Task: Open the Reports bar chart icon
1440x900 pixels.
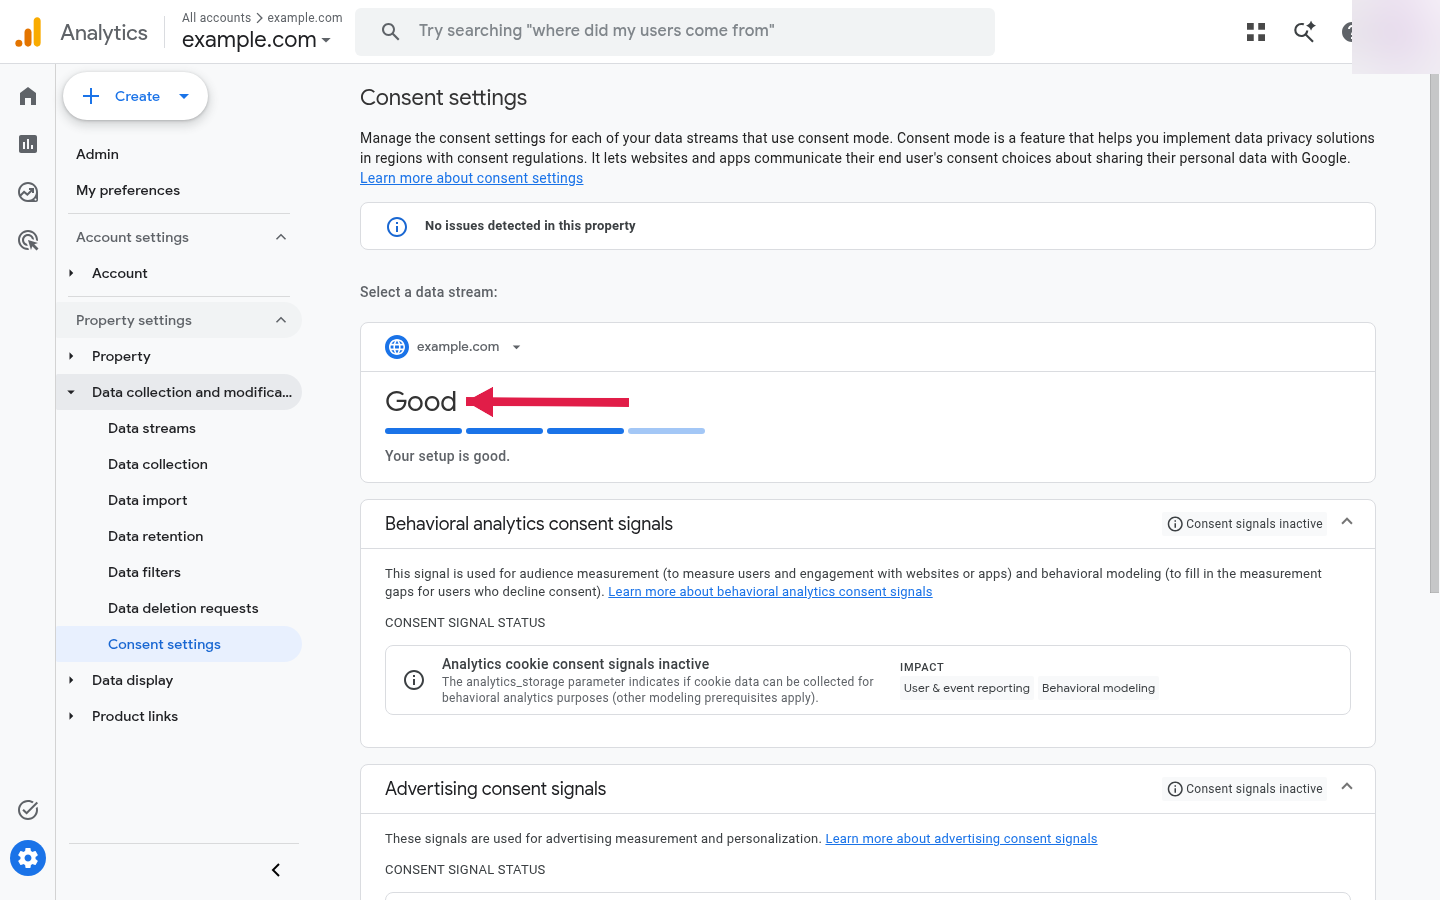Action: point(28,144)
